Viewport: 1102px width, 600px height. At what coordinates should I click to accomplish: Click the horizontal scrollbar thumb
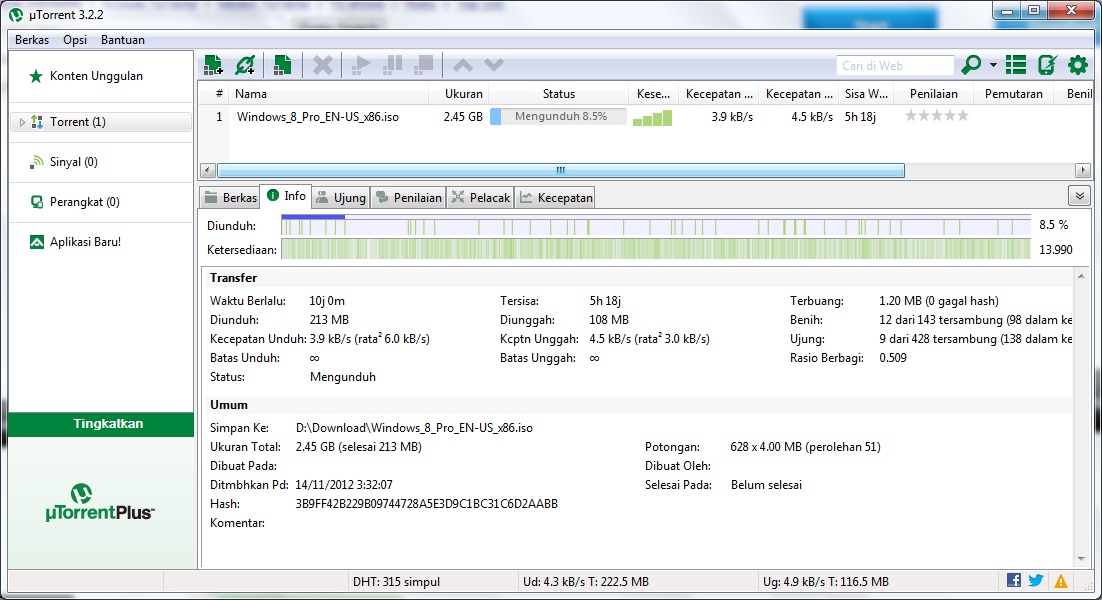(x=561, y=171)
